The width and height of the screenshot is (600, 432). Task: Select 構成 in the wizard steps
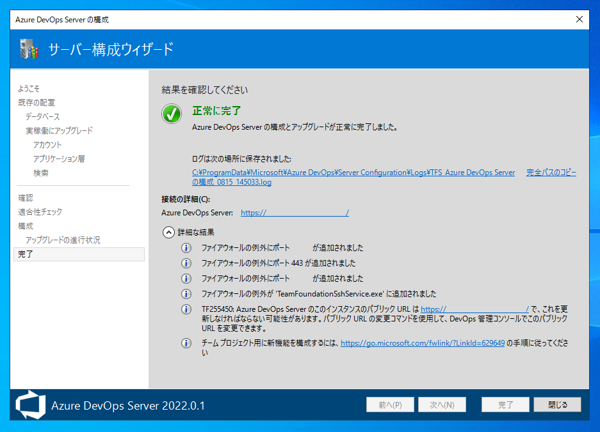tap(26, 226)
